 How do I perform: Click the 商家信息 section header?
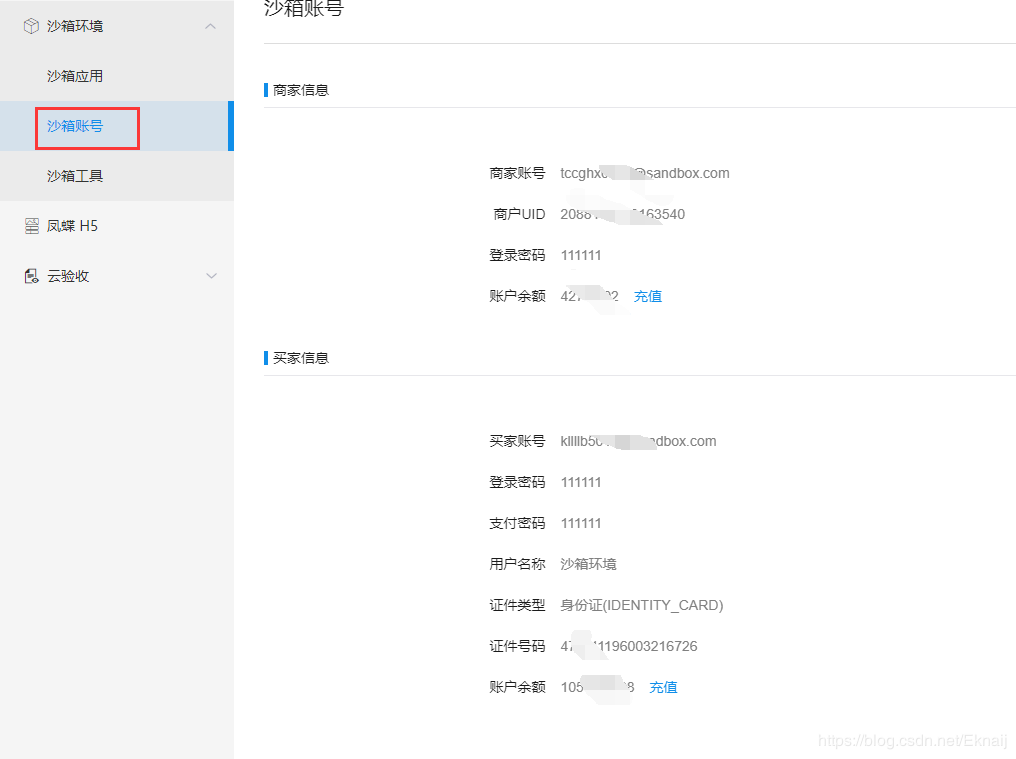point(300,89)
